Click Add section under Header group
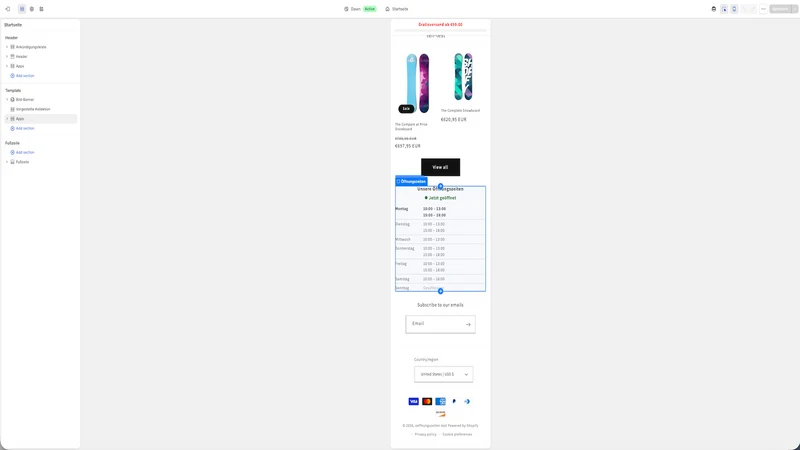The image size is (800, 450). tap(22, 76)
